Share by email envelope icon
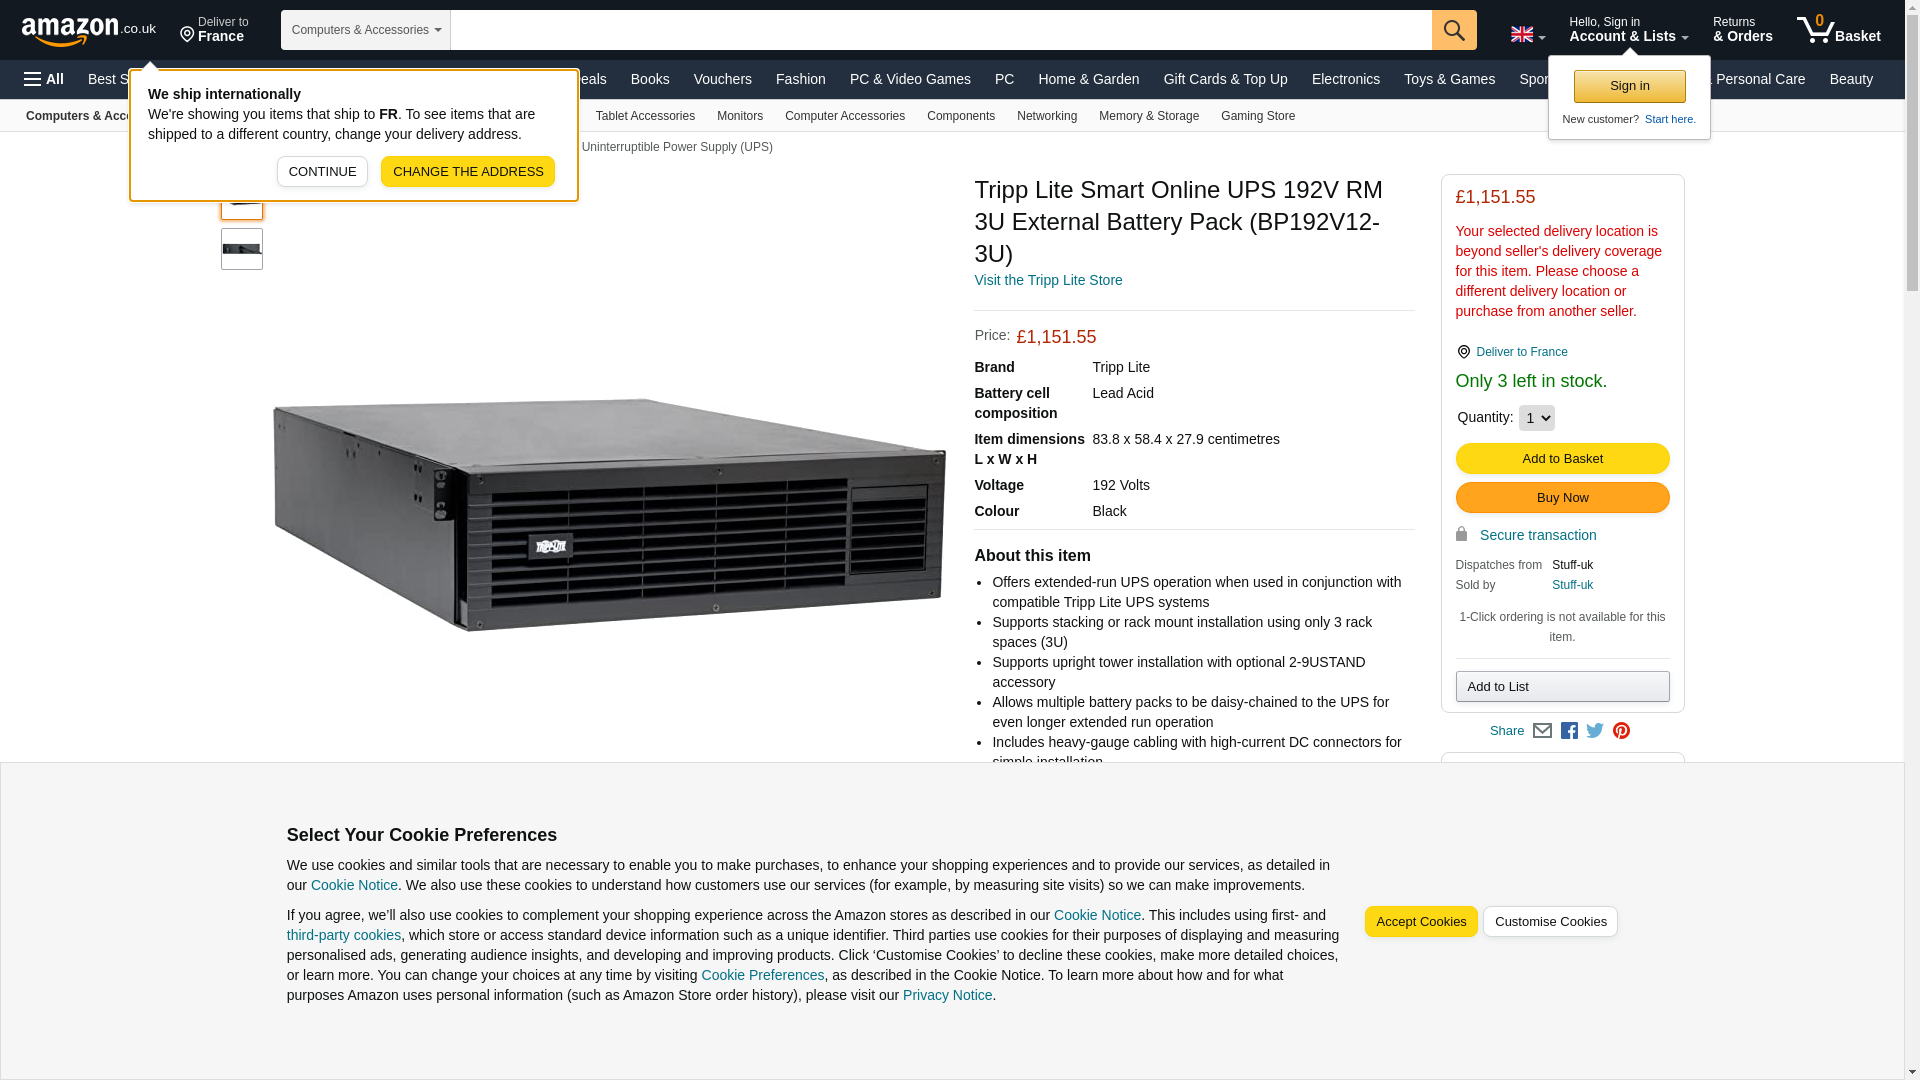This screenshot has width=1920, height=1080. click(1542, 731)
